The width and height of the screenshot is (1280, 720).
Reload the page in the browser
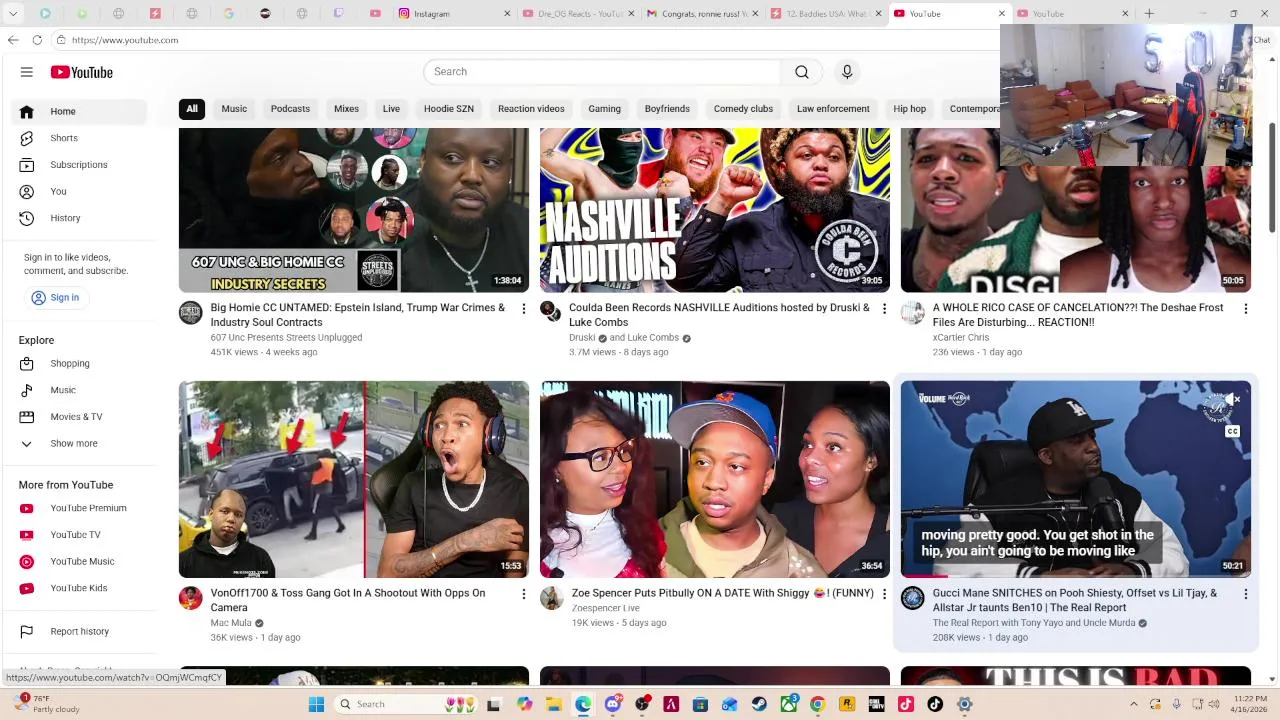pyautogui.click(x=37, y=40)
